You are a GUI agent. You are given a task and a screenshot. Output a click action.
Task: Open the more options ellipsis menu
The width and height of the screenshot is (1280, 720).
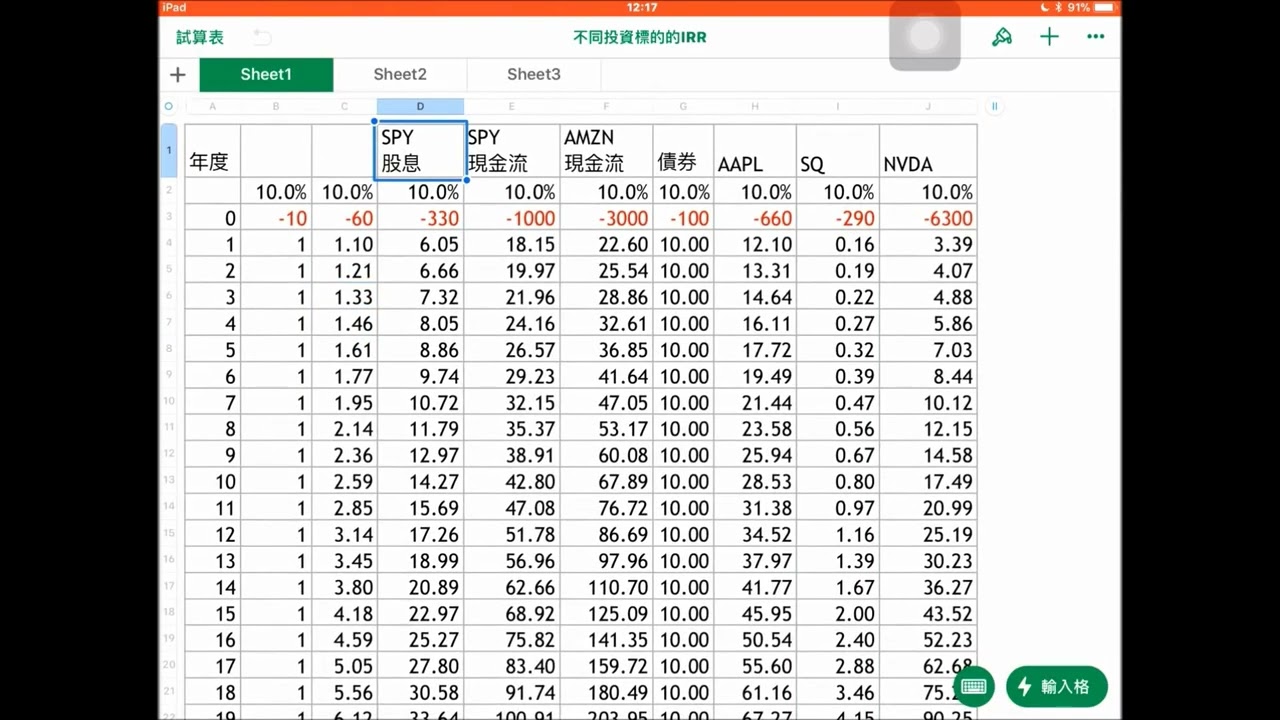click(x=1096, y=37)
